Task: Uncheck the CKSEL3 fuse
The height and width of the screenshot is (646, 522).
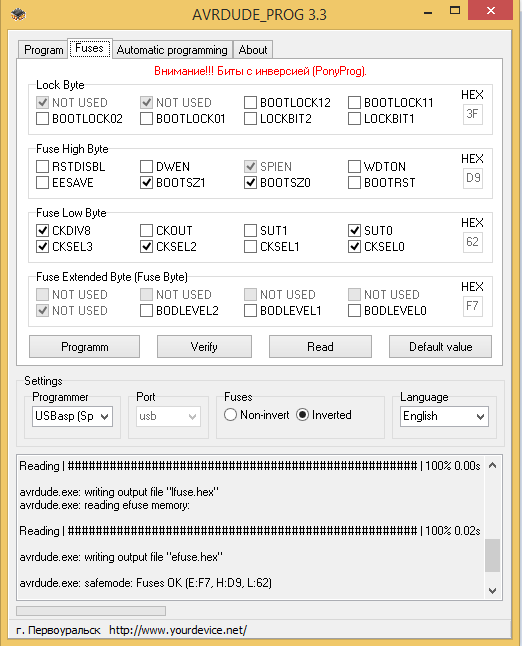Action: coord(42,247)
